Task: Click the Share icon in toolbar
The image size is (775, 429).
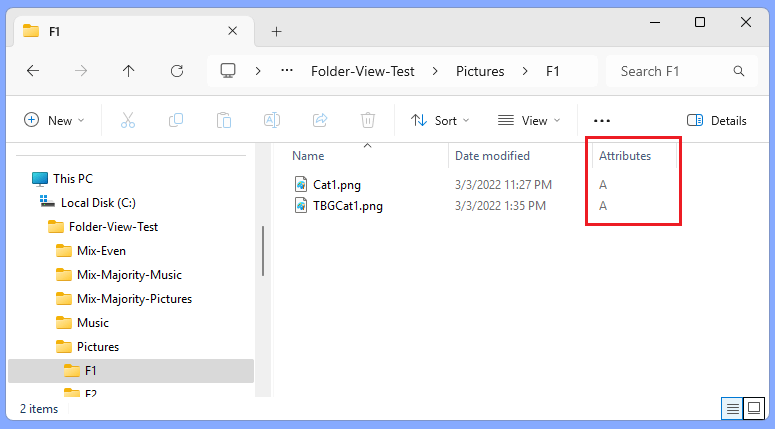Action: click(320, 120)
